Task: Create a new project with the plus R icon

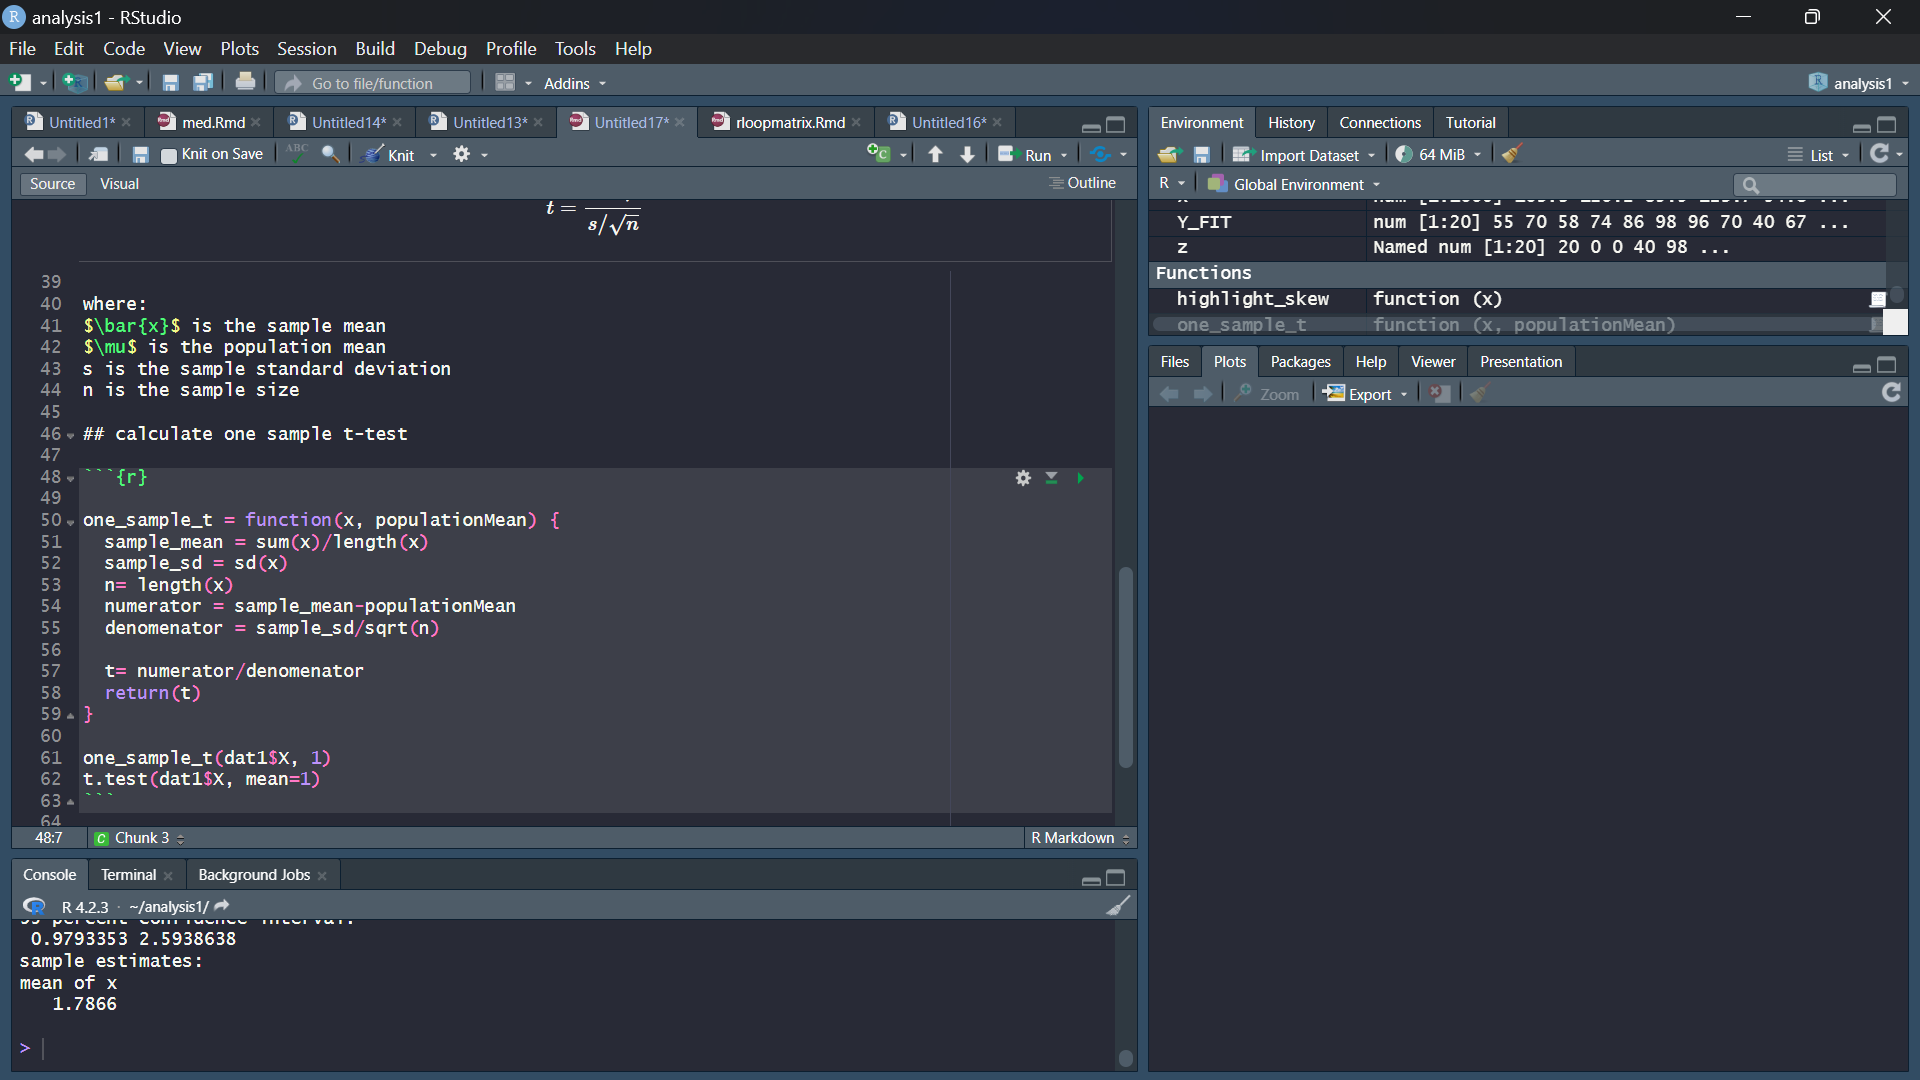Action: click(74, 83)
